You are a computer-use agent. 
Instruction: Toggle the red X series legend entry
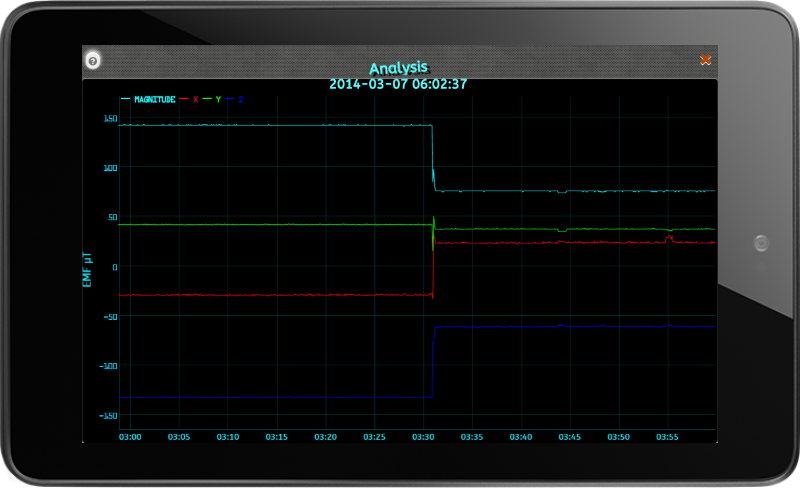click(189, 99)
